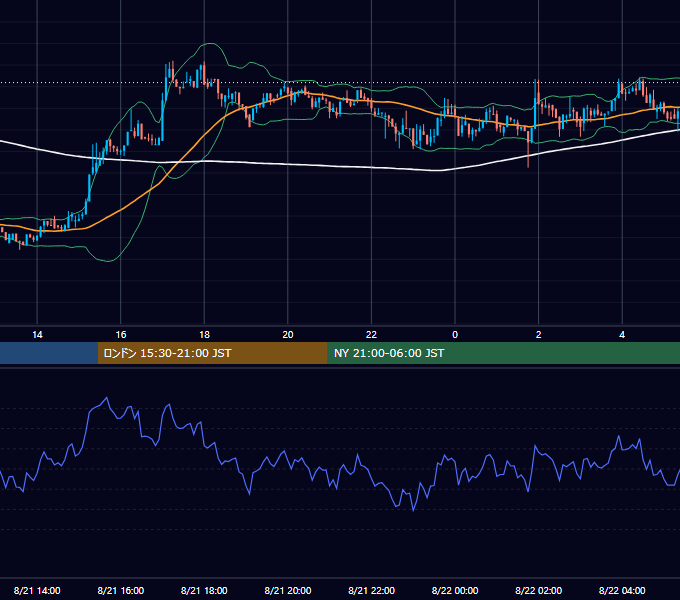Click the '20' hour label on price chart axis
This screenshot has height=600, width=680.
click(x=288, y=335)
